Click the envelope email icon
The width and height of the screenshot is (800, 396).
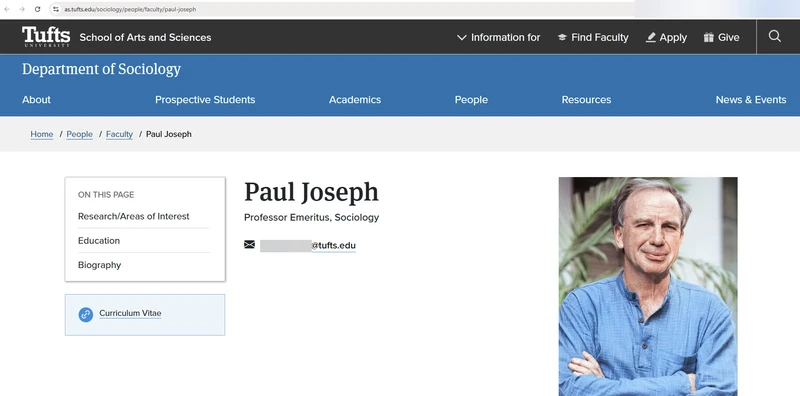(x=249, y=245)
